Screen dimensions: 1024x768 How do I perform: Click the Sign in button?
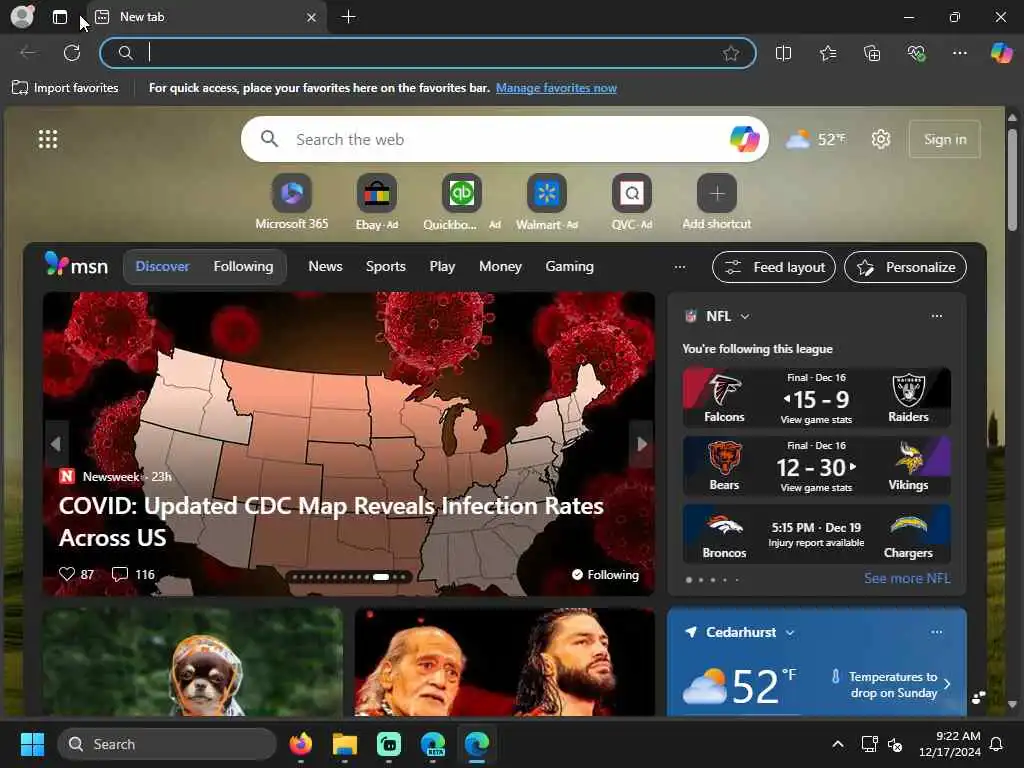(x=944, y=139)
